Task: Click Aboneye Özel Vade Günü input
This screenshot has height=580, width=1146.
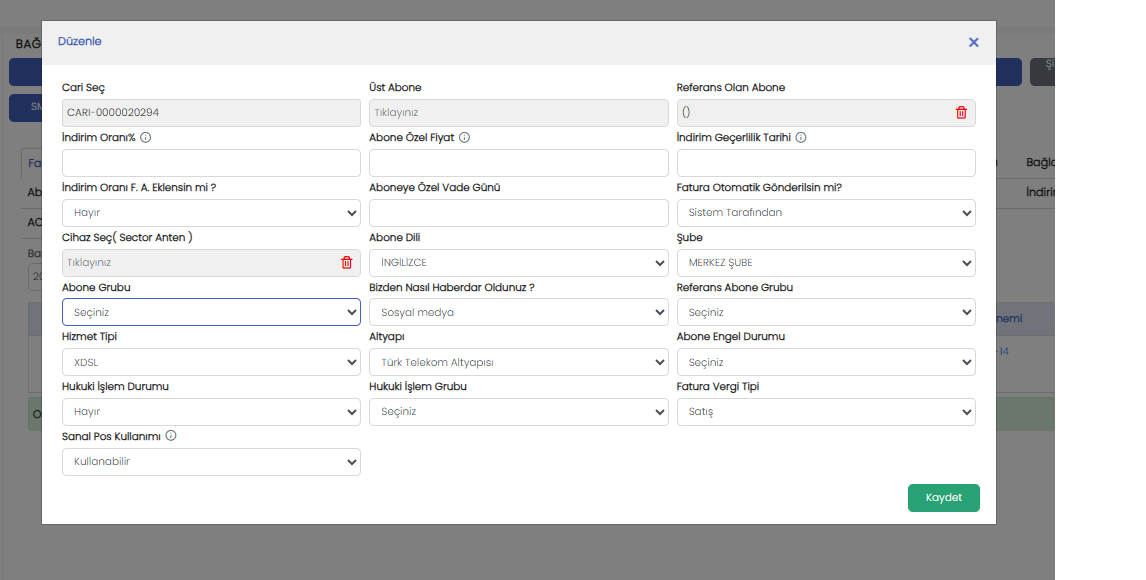Action: 518,213
